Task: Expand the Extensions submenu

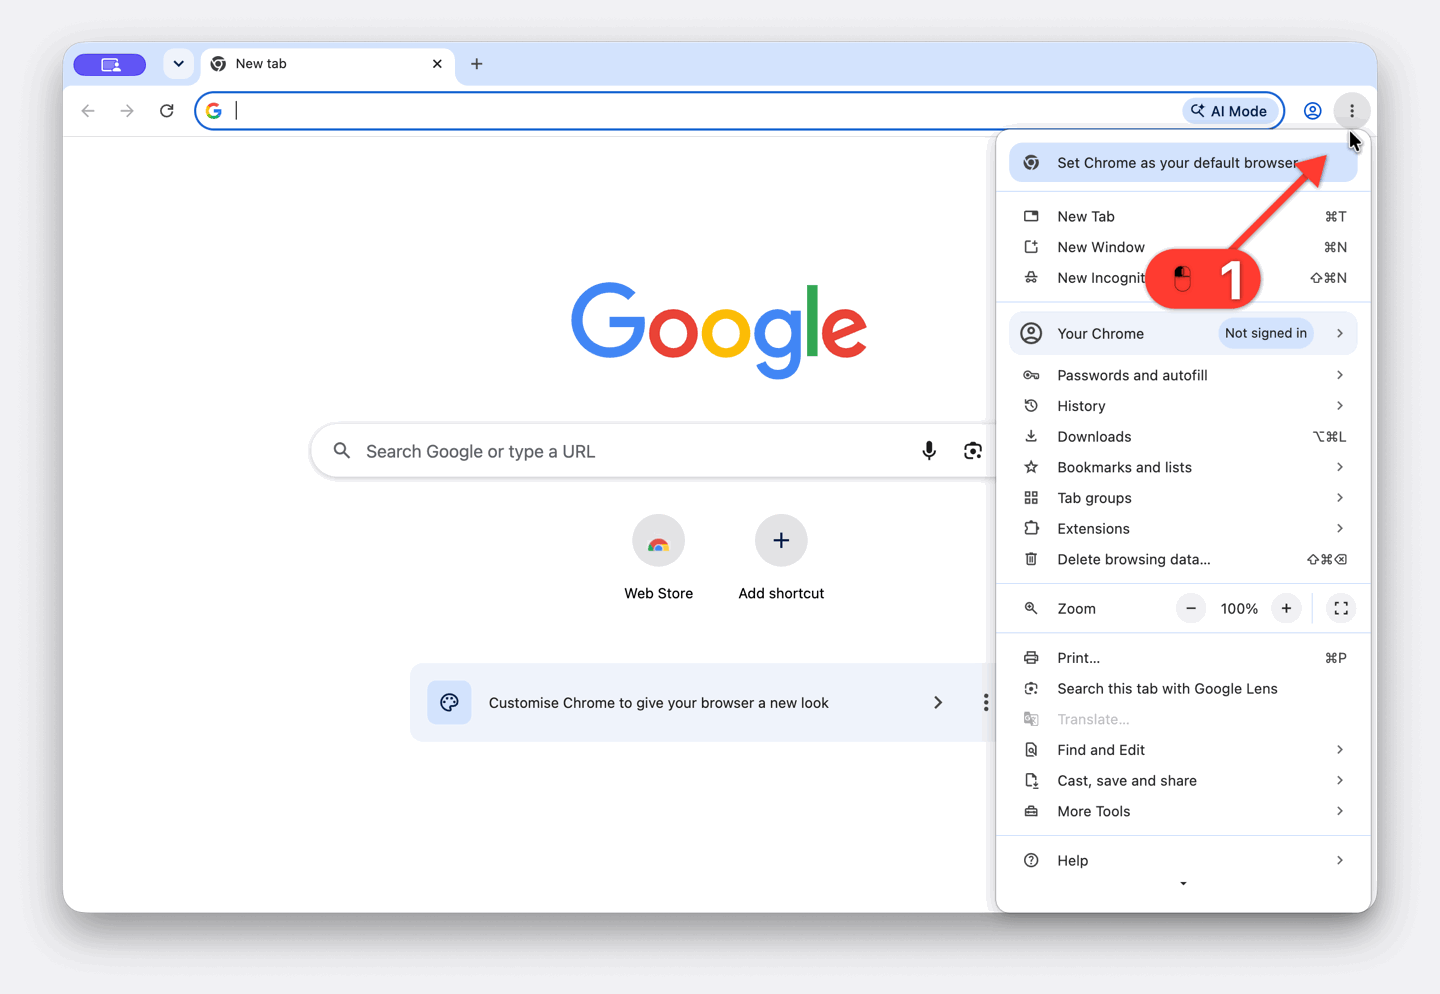Action: [x=1183, y=528]
